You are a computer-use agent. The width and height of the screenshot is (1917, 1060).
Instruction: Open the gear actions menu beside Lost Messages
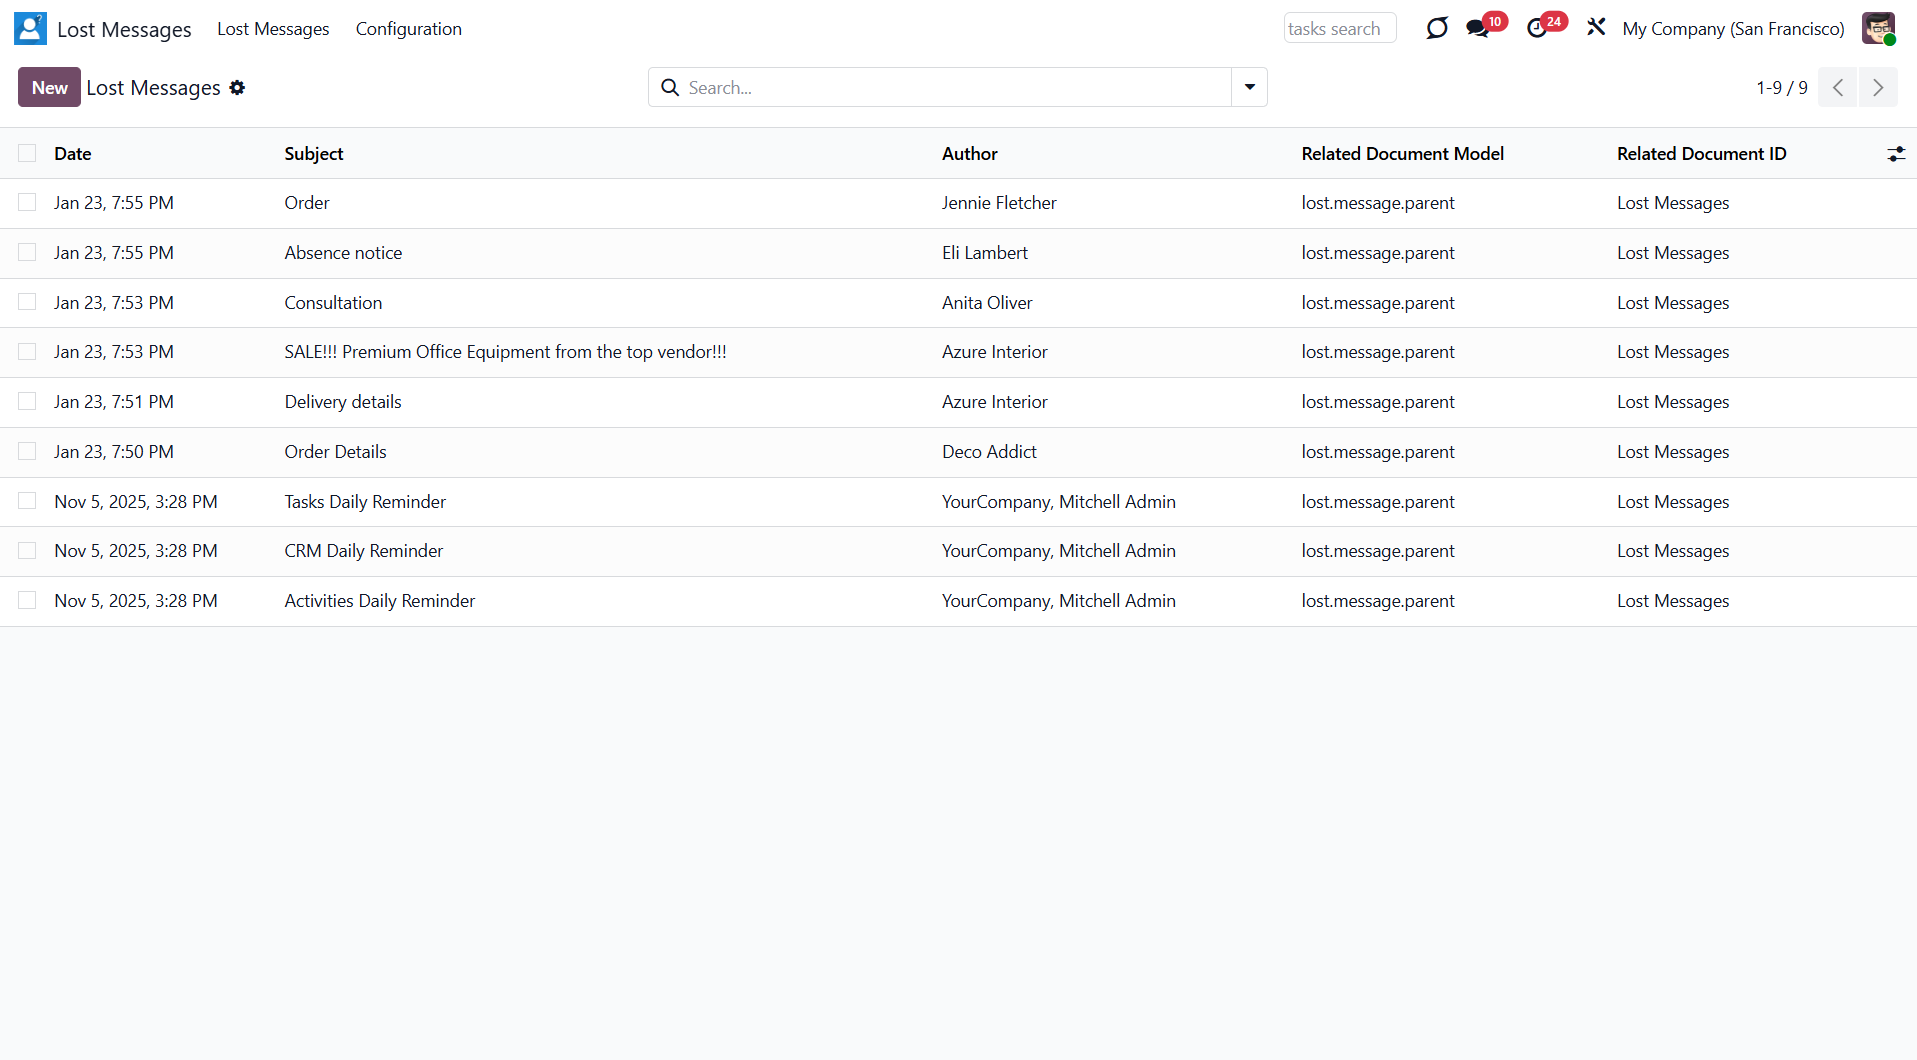[x=237, y=88]
